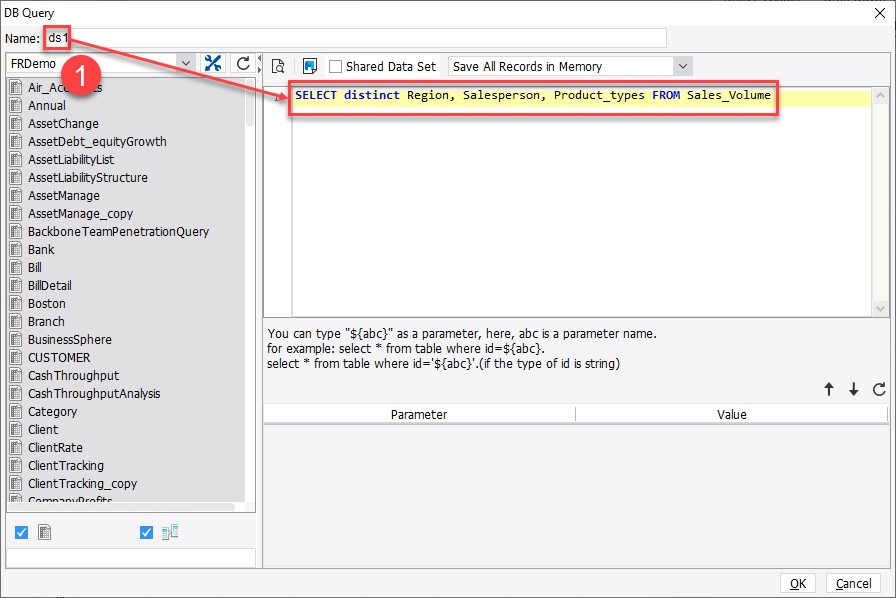Enable the Shared Data Set option

(x=337, y=66)
